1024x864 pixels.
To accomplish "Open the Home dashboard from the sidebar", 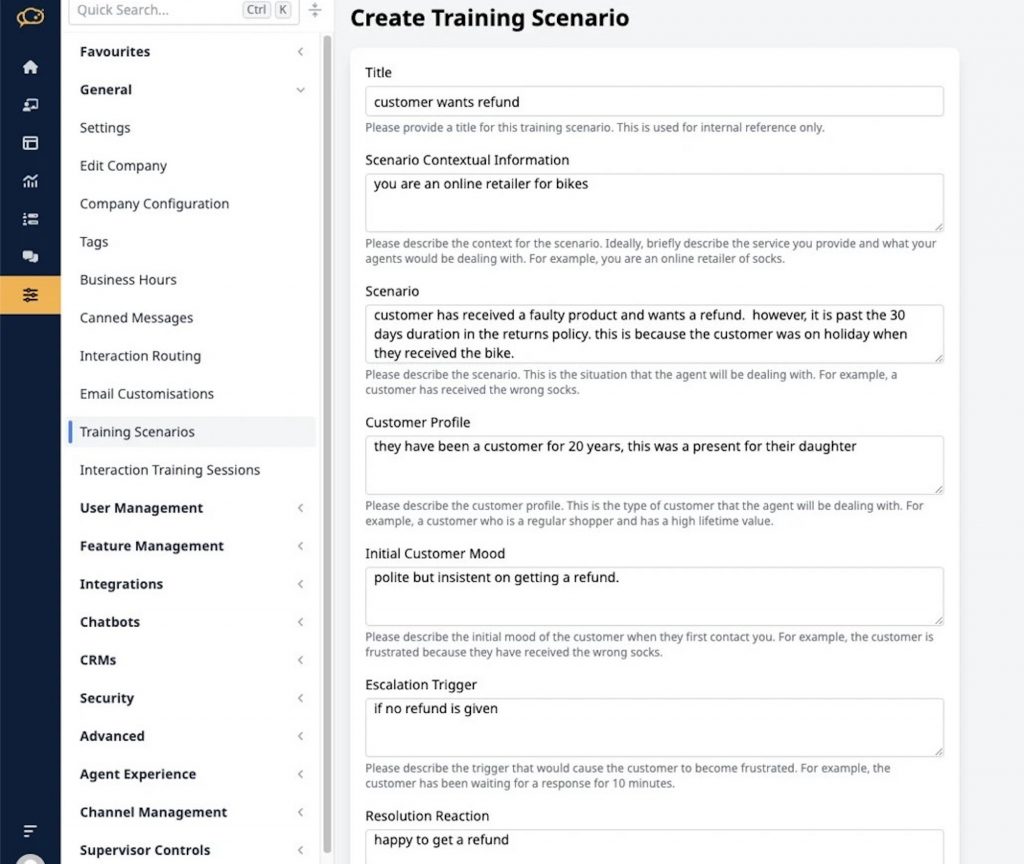I will pos(29,65).
